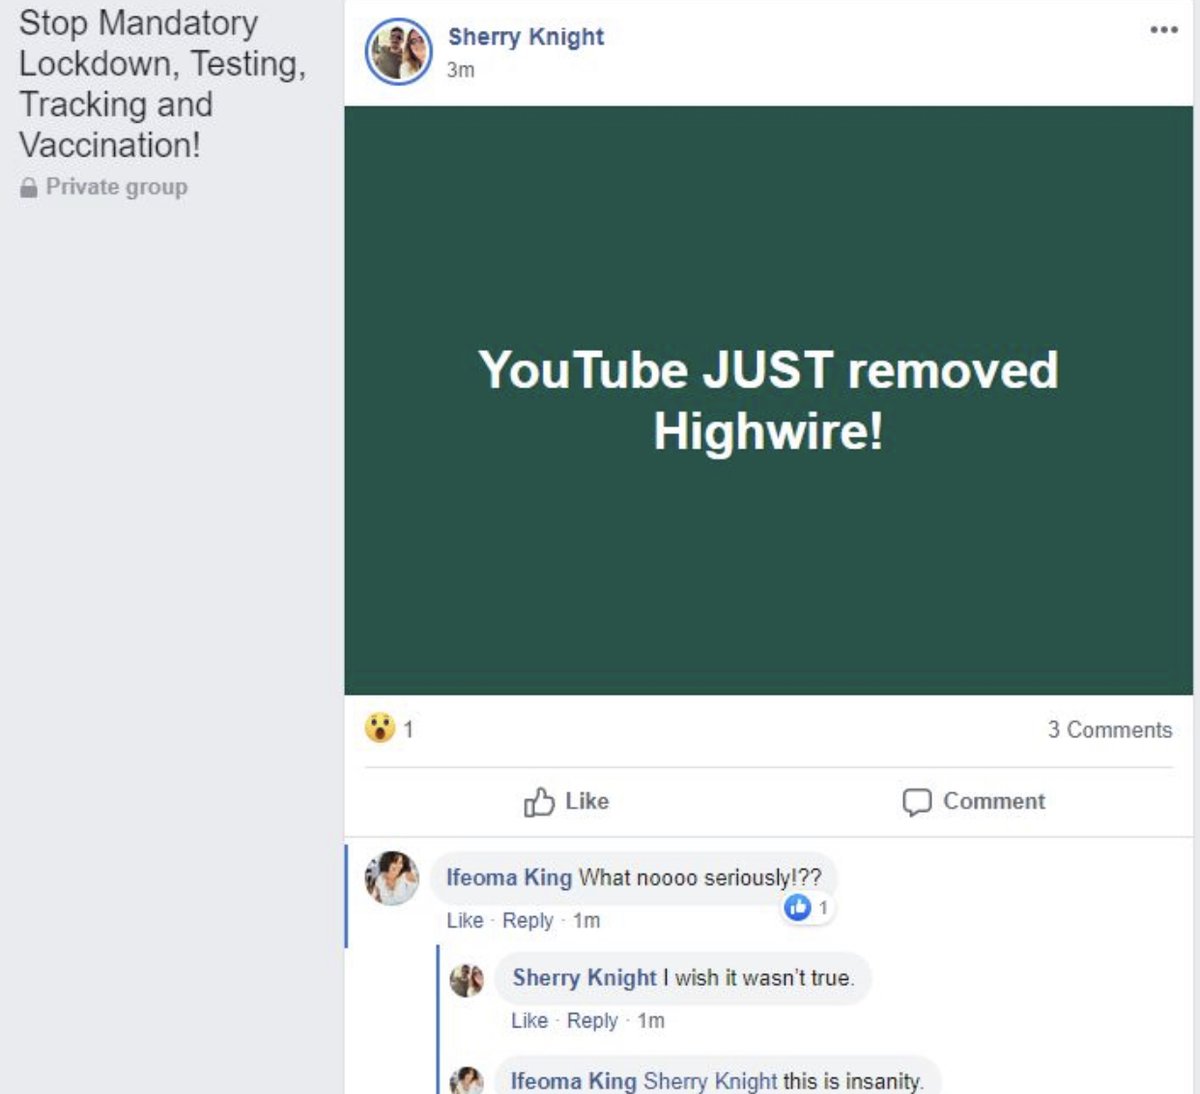Click the 'YouTube JUST removed Highwire!' post text
1200x1094 pixels.
(768, 400)
